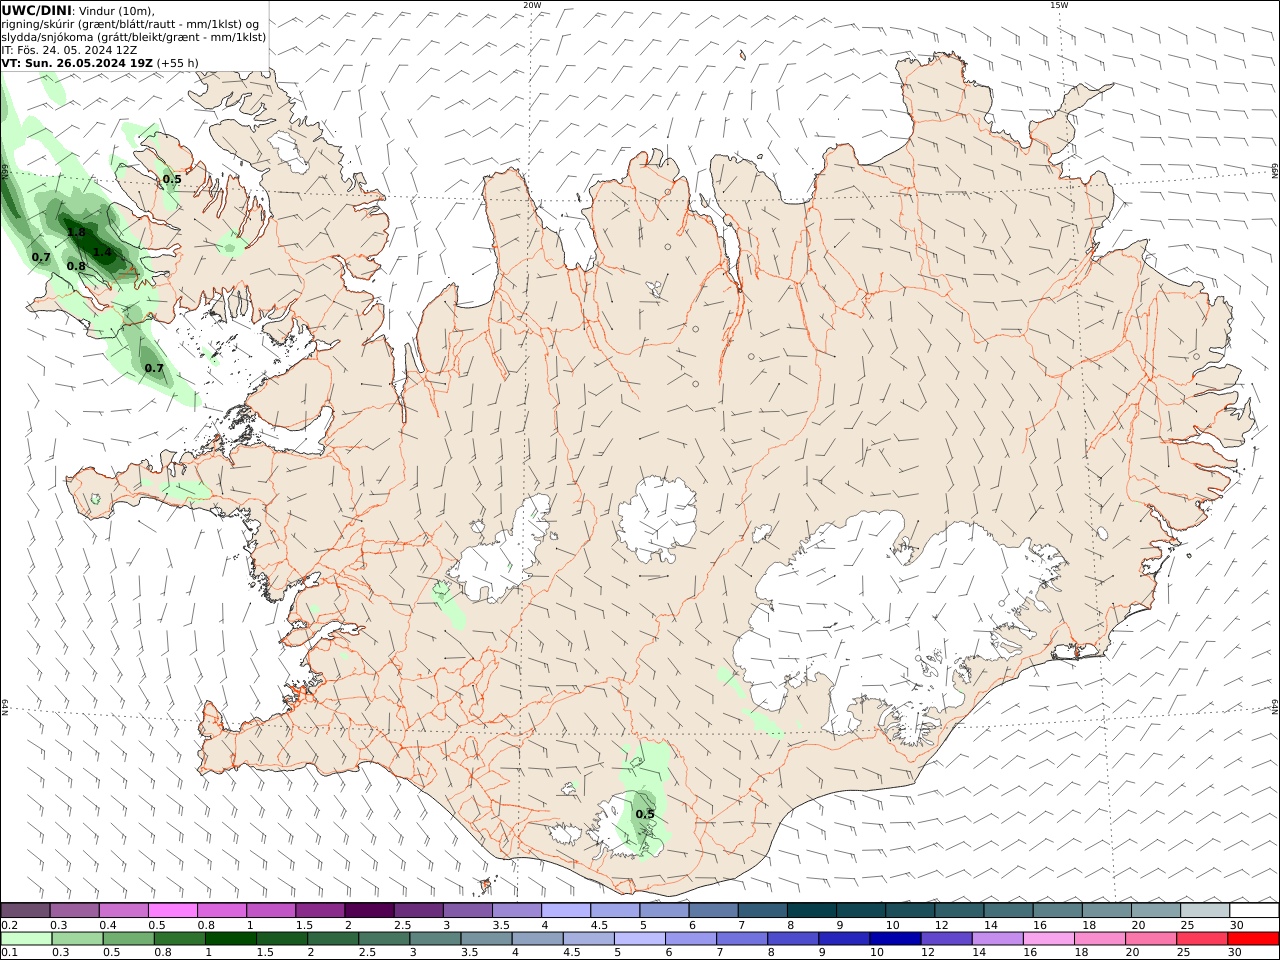This screenshot has height=960, width=1280.
Task: Pick the deep blue 10 swatch, bottom row
Action: tap(895, 939)
